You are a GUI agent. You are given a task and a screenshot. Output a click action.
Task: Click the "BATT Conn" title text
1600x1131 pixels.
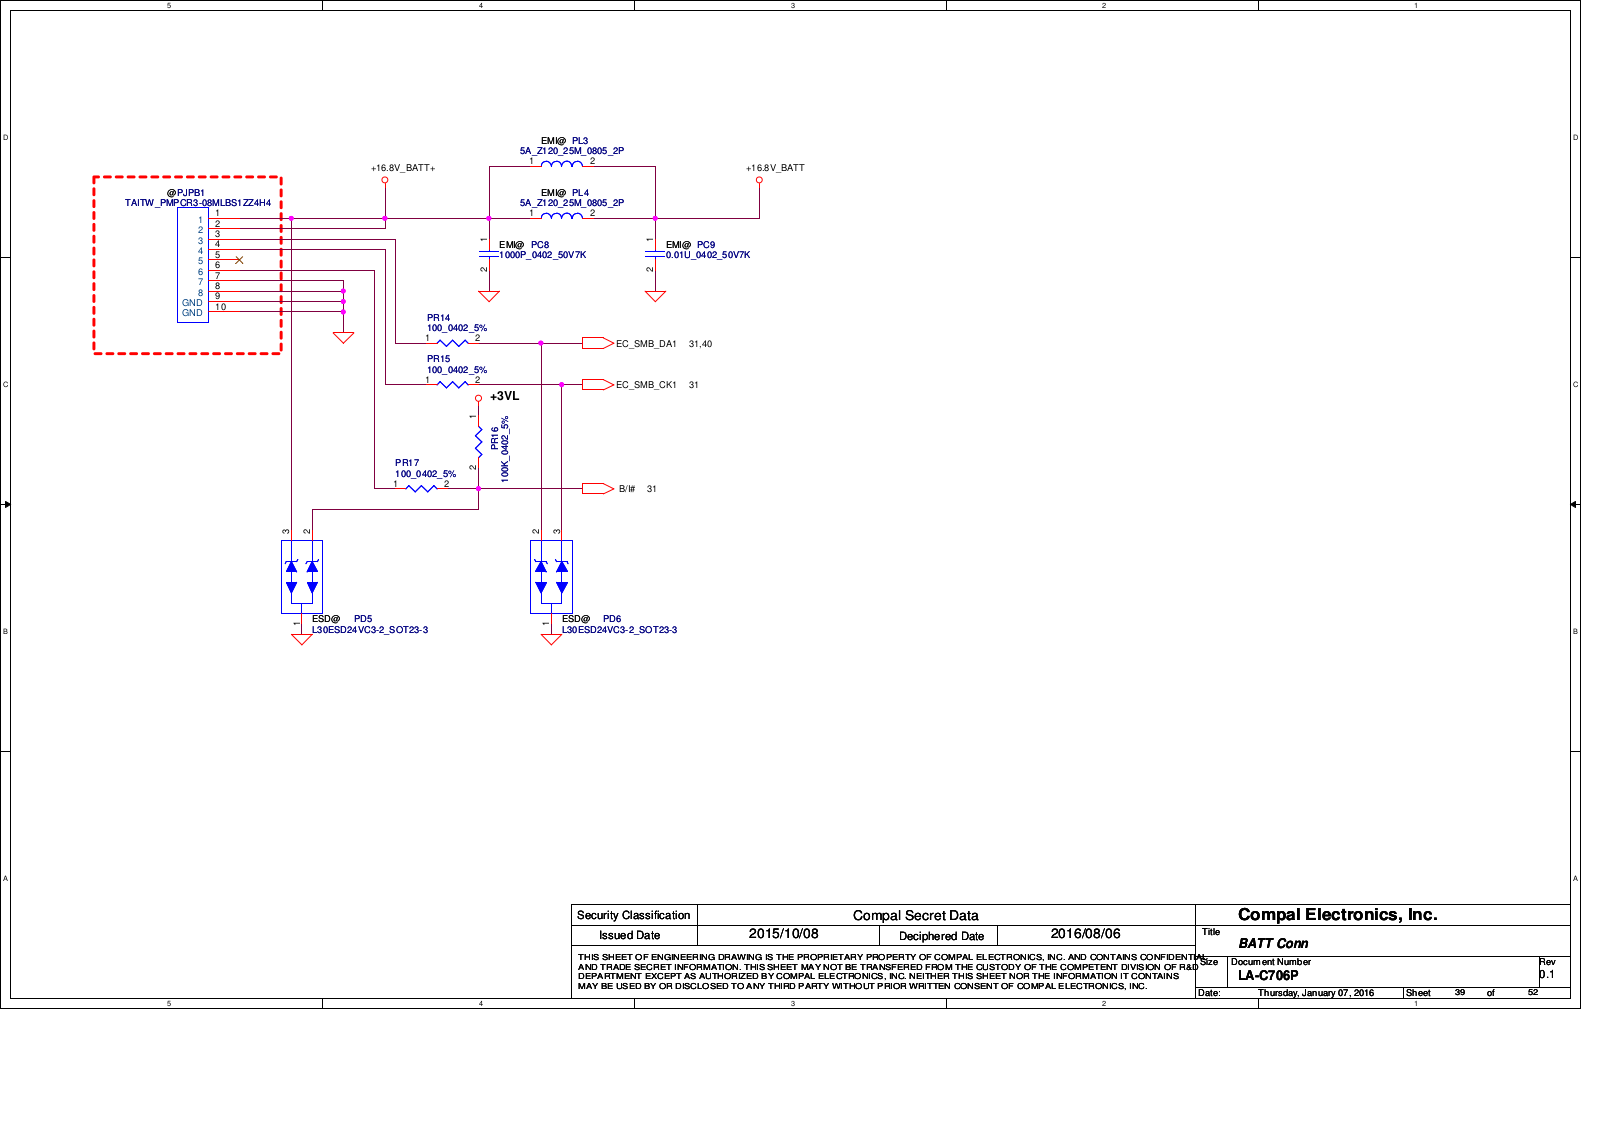(x=1272, y=943)
